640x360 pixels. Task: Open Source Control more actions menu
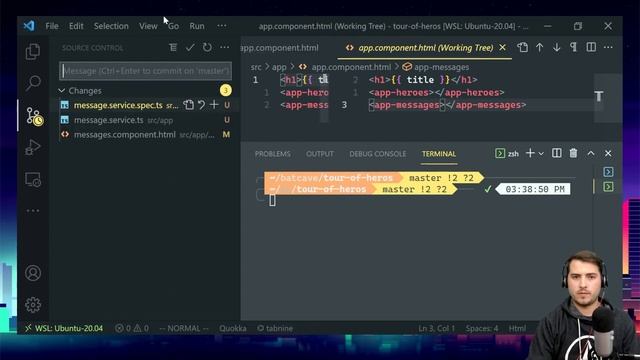(224, 48)
